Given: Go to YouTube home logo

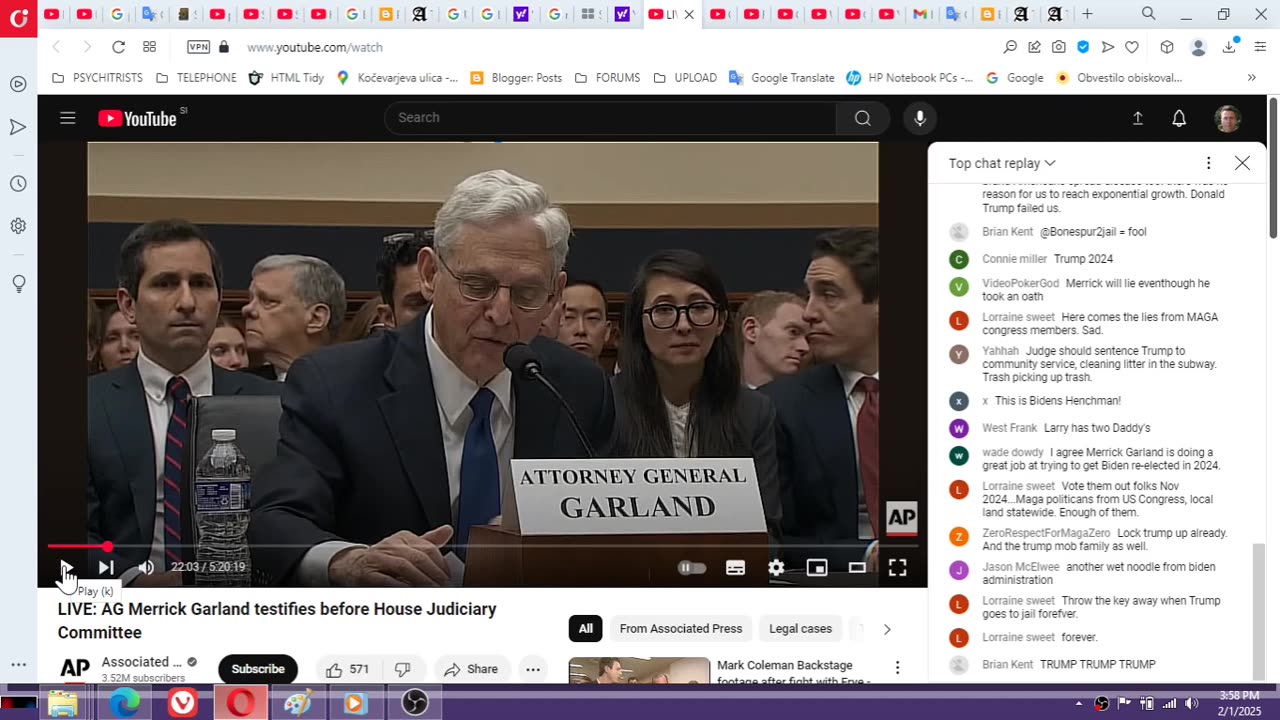Looking at the screenshot, I should coord(138,118).
